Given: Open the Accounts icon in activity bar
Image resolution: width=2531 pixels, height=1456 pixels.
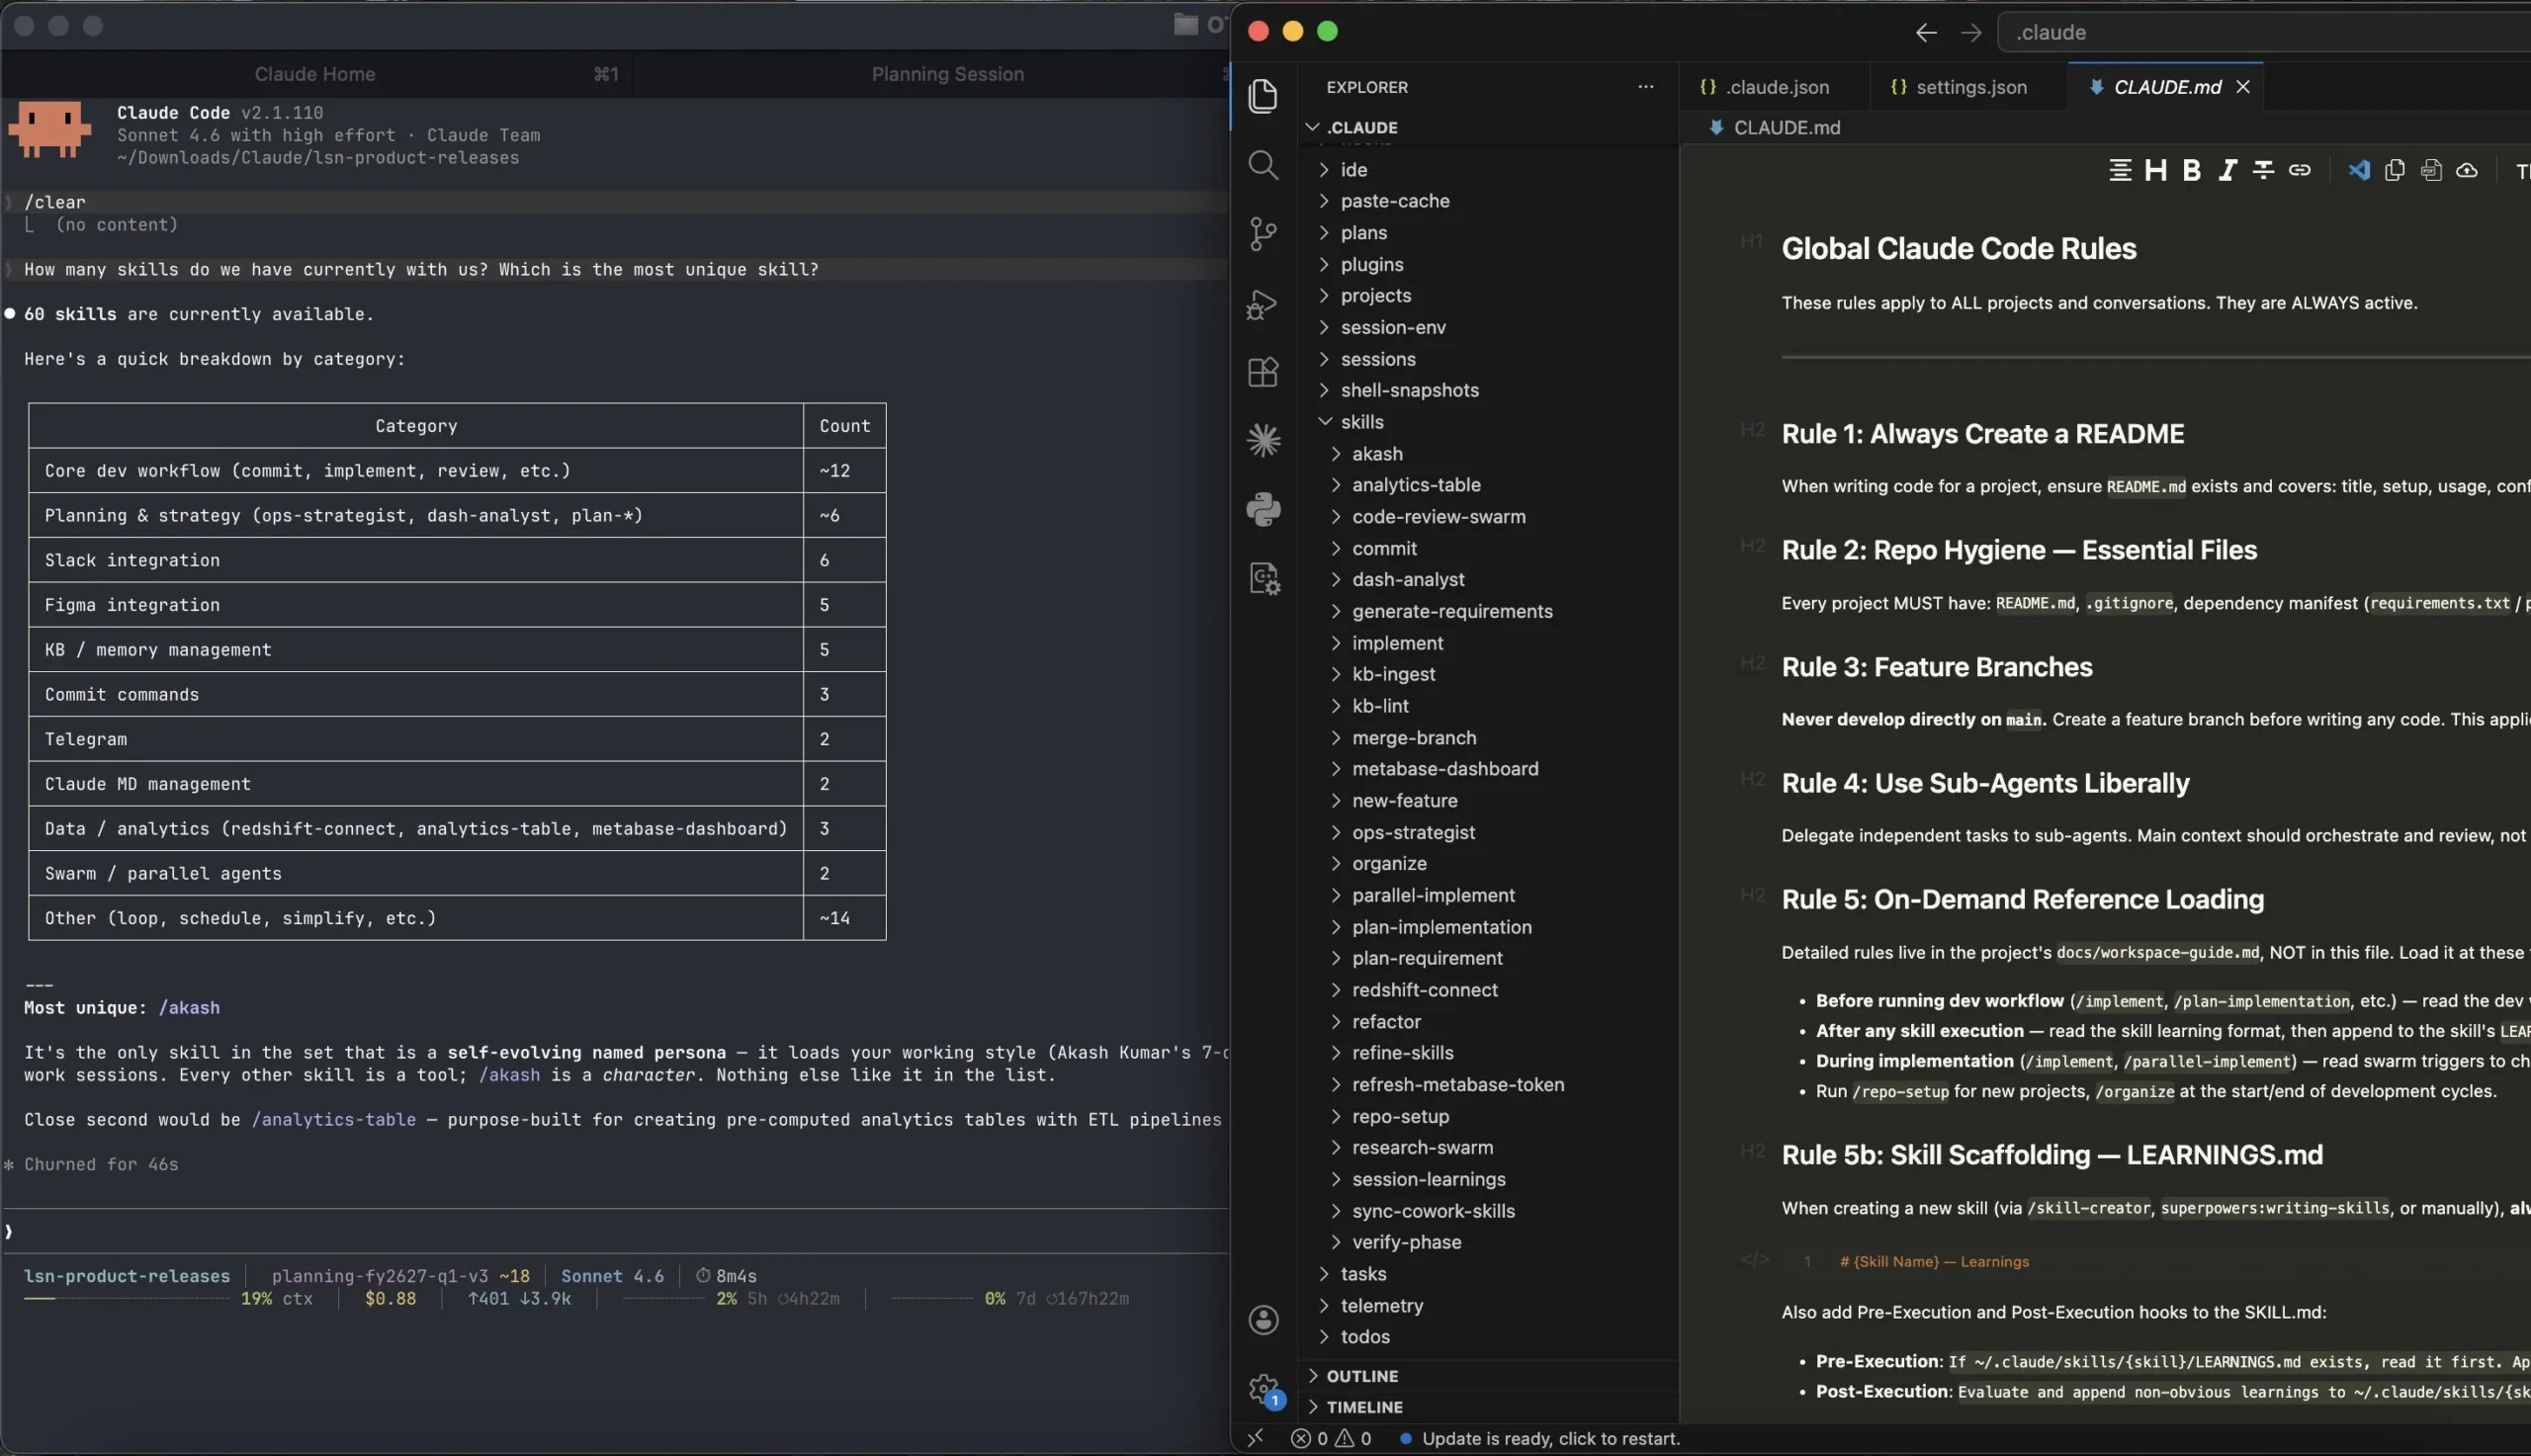Looking at the screenshot, I should [1263, 1320].
